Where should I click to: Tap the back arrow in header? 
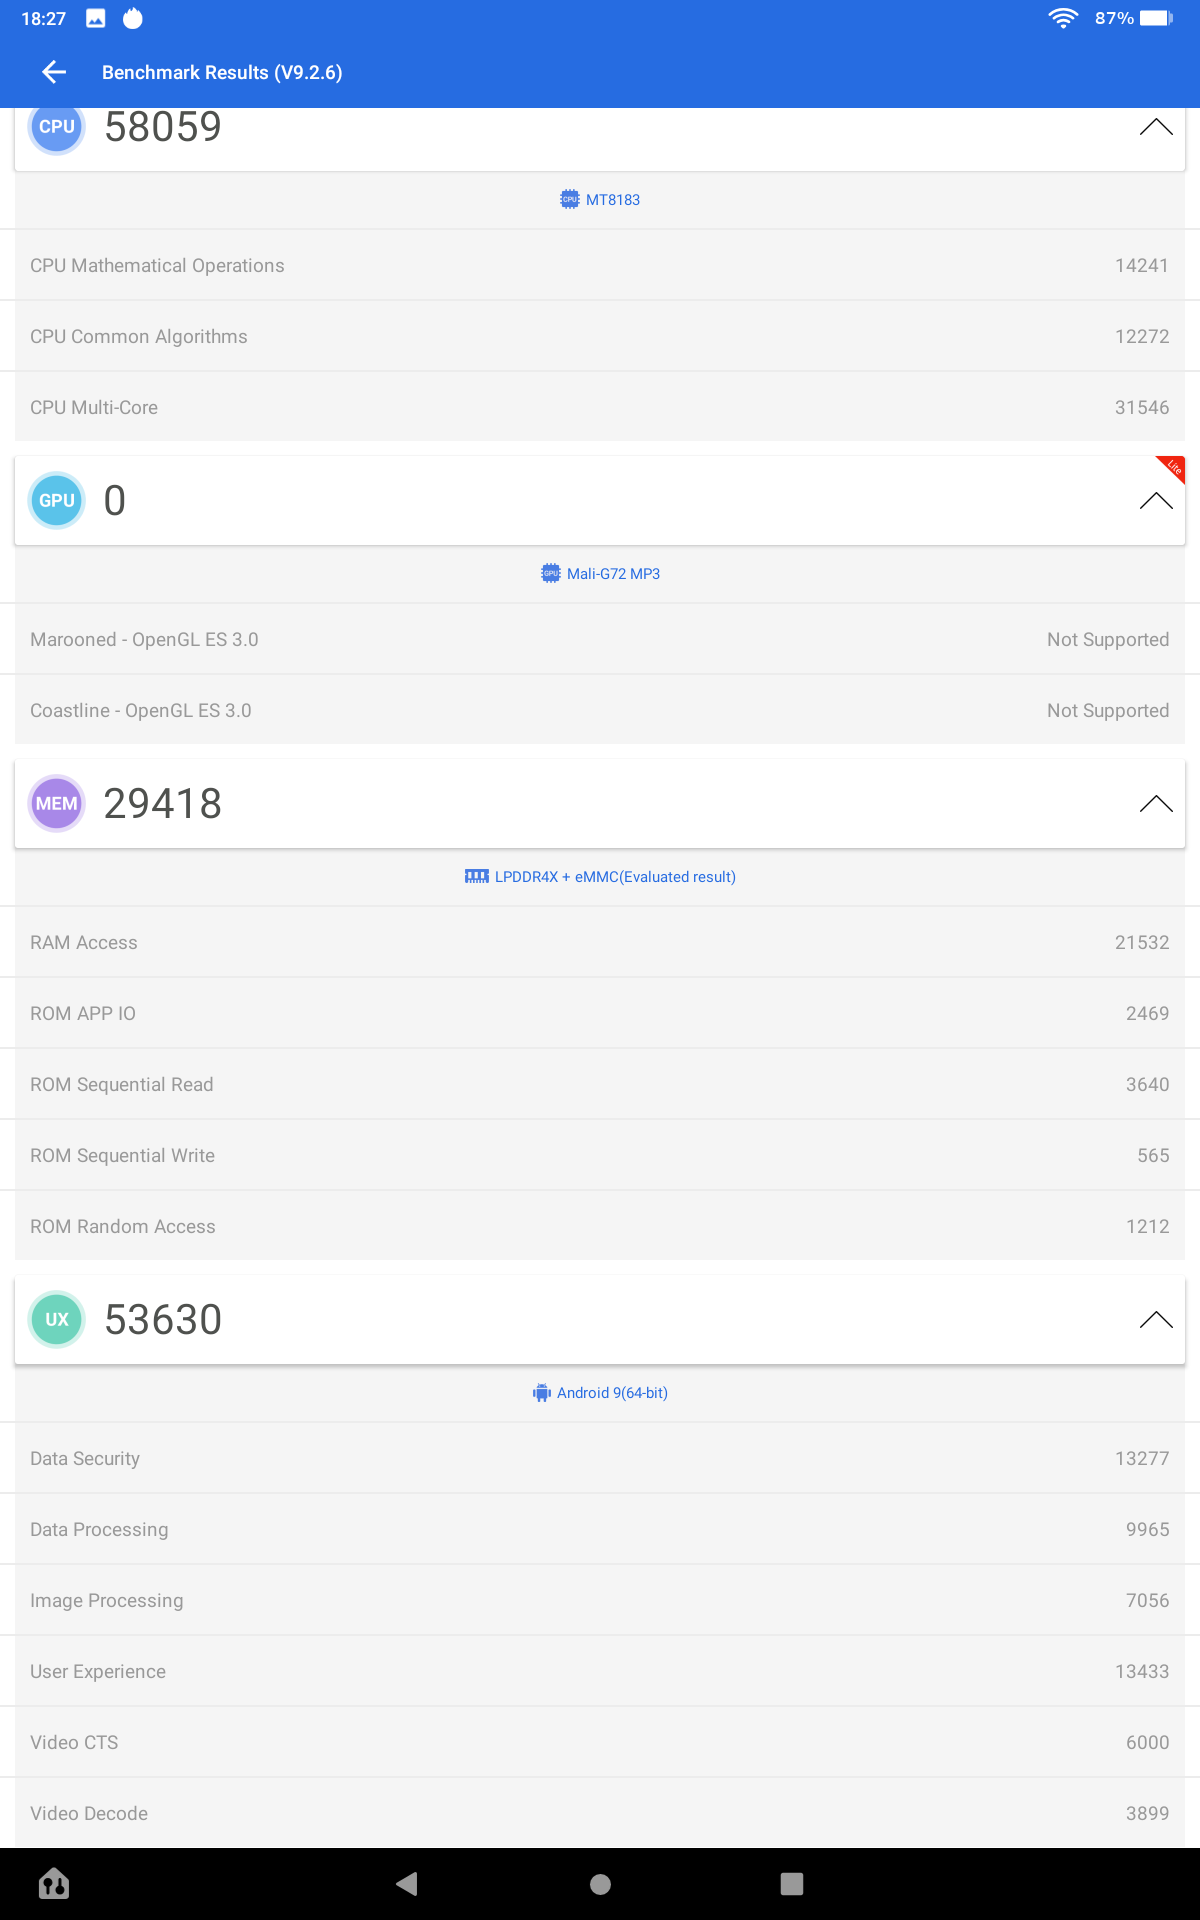coord(54,72)
